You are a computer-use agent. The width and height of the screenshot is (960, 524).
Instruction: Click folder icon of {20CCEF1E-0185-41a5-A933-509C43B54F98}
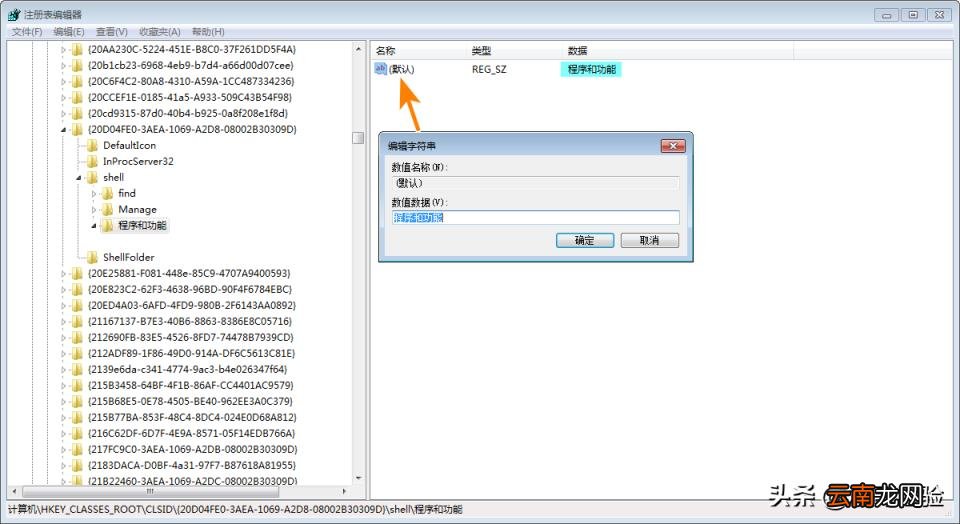coord(77,97)
